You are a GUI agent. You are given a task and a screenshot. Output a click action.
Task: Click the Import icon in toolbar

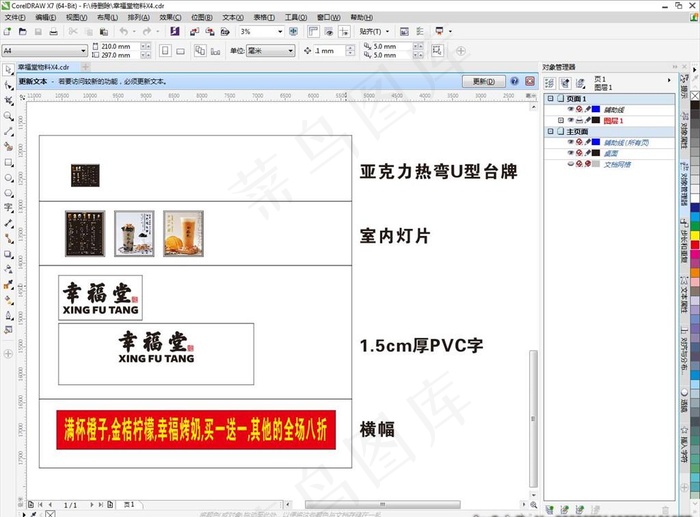(194, 32)
